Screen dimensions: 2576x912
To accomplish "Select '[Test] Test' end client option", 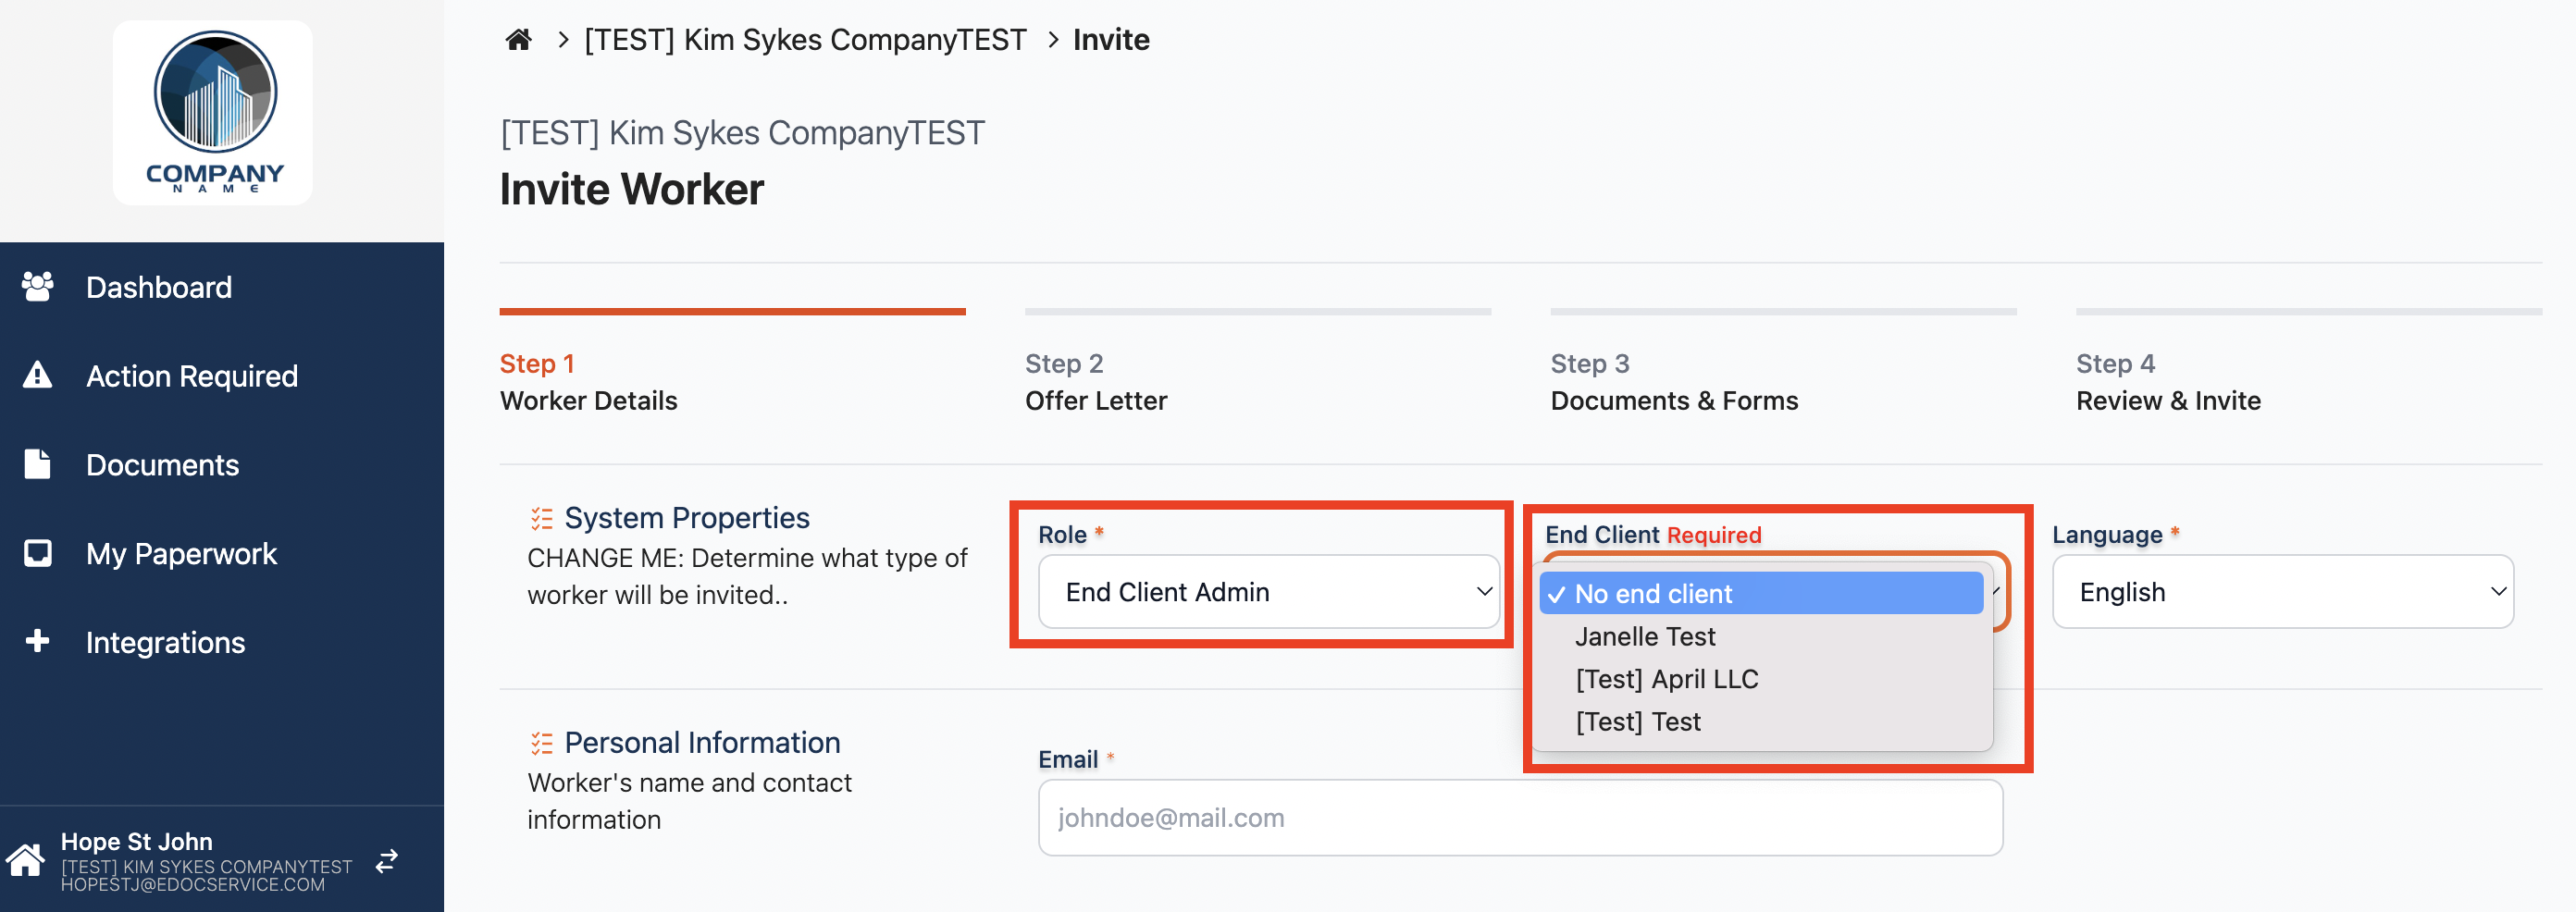I will pyautogui.click(x=1761, y=722).
